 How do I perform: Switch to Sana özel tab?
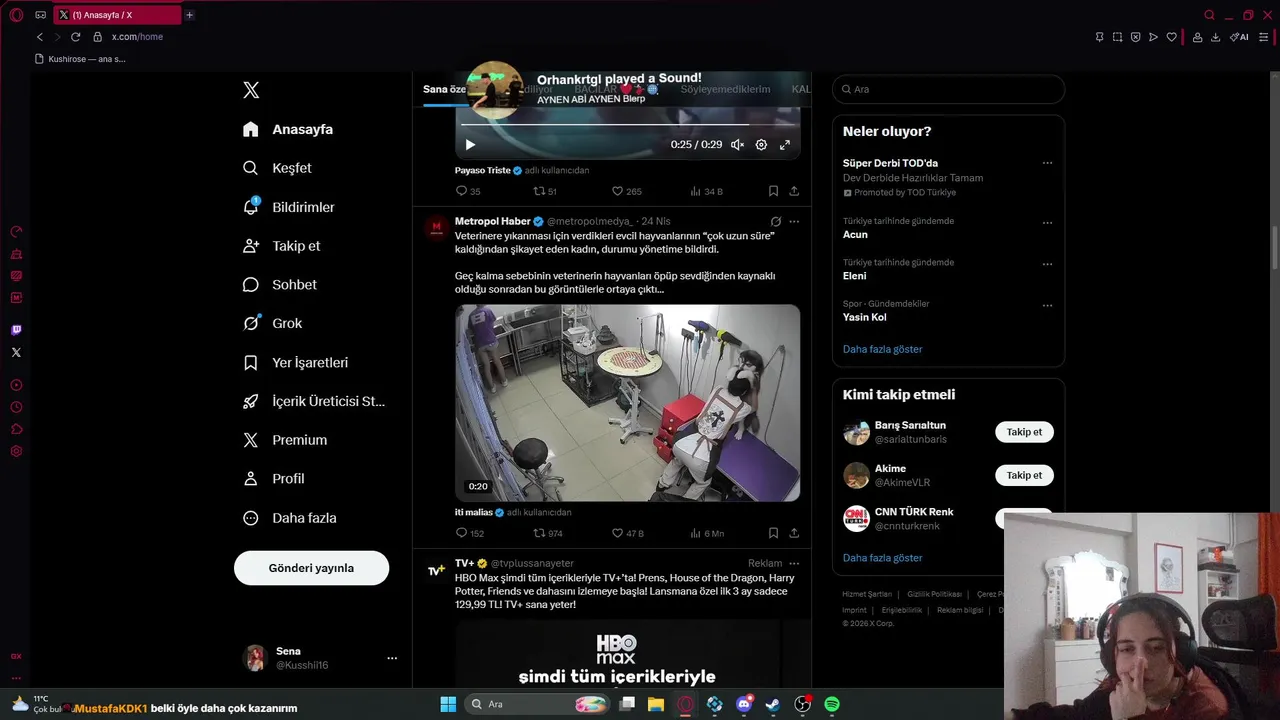(444, 89)
